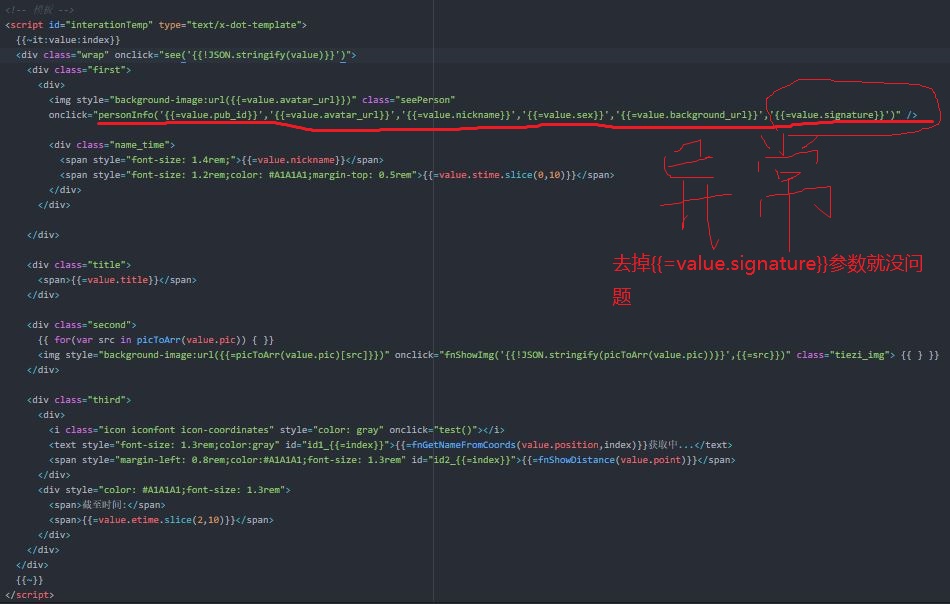Click the {{=value.title}} span content
This screenshot has height=604, width=950.
[115, 280]
